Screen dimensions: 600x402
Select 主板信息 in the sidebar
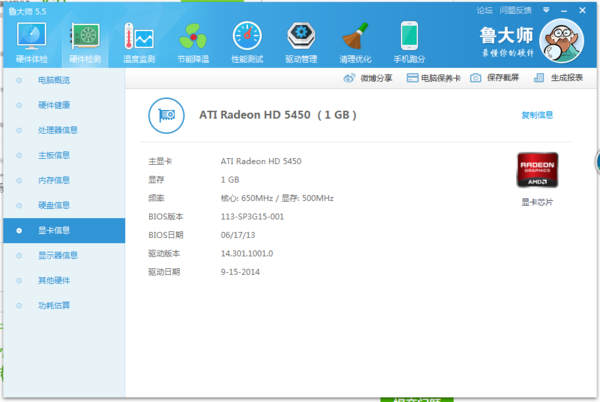click(64, 155)
